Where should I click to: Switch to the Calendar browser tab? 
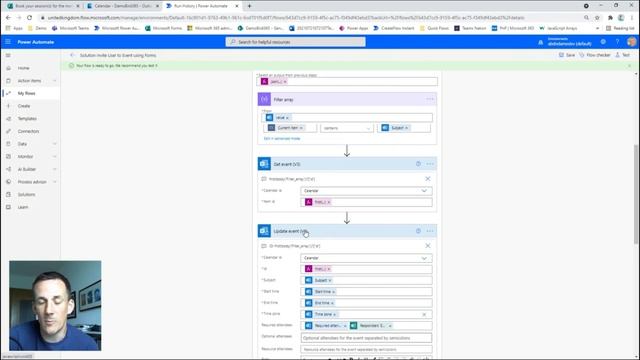tap(122, 6)
